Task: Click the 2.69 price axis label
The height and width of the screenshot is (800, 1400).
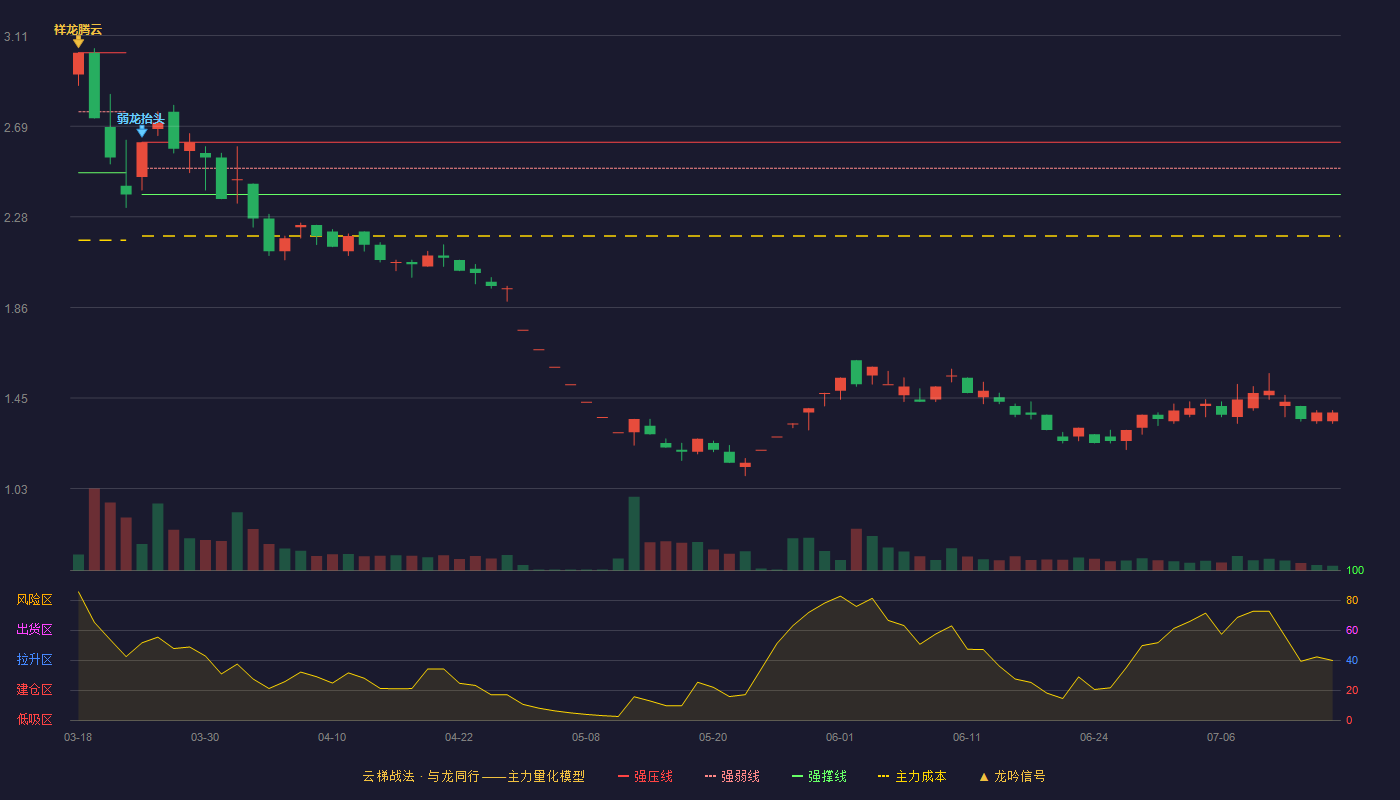Action: [x=16, y=128]
